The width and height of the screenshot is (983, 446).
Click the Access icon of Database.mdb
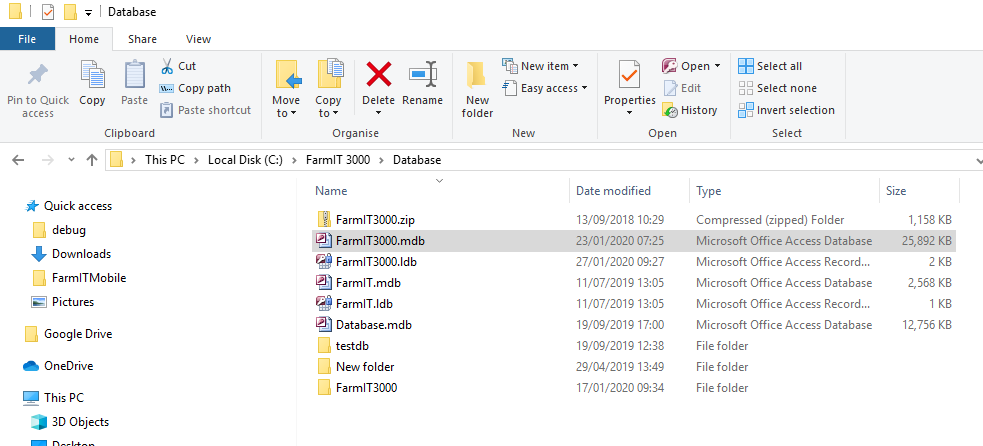tap(323, 325)
